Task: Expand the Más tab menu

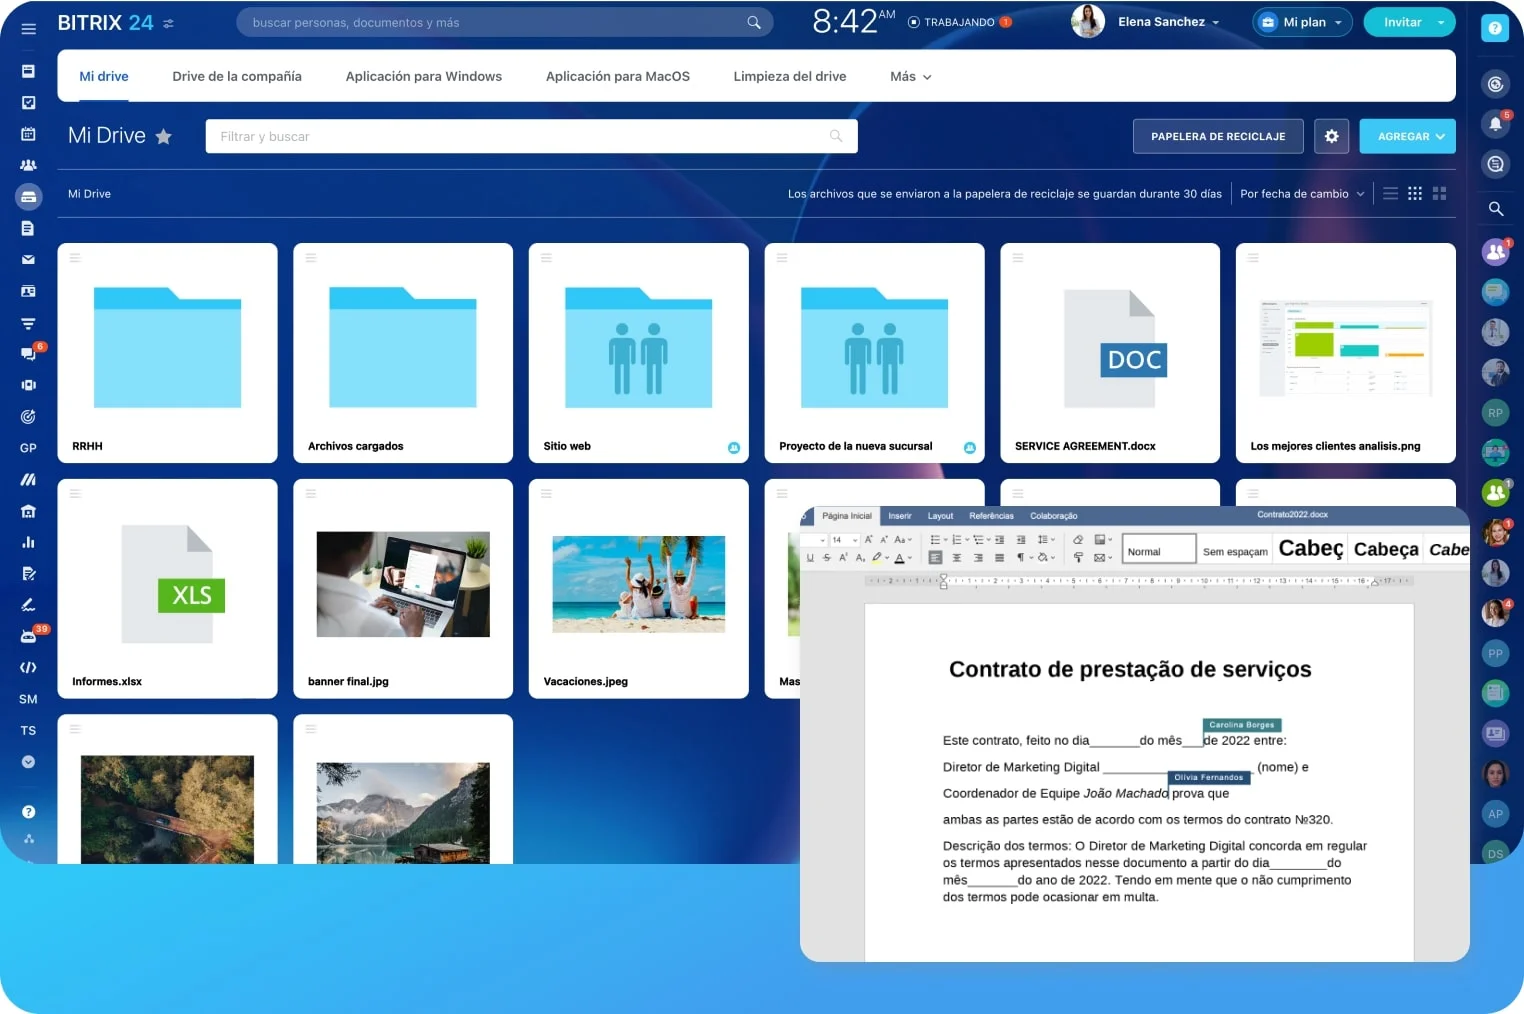Action: click(x=910, y=77)
